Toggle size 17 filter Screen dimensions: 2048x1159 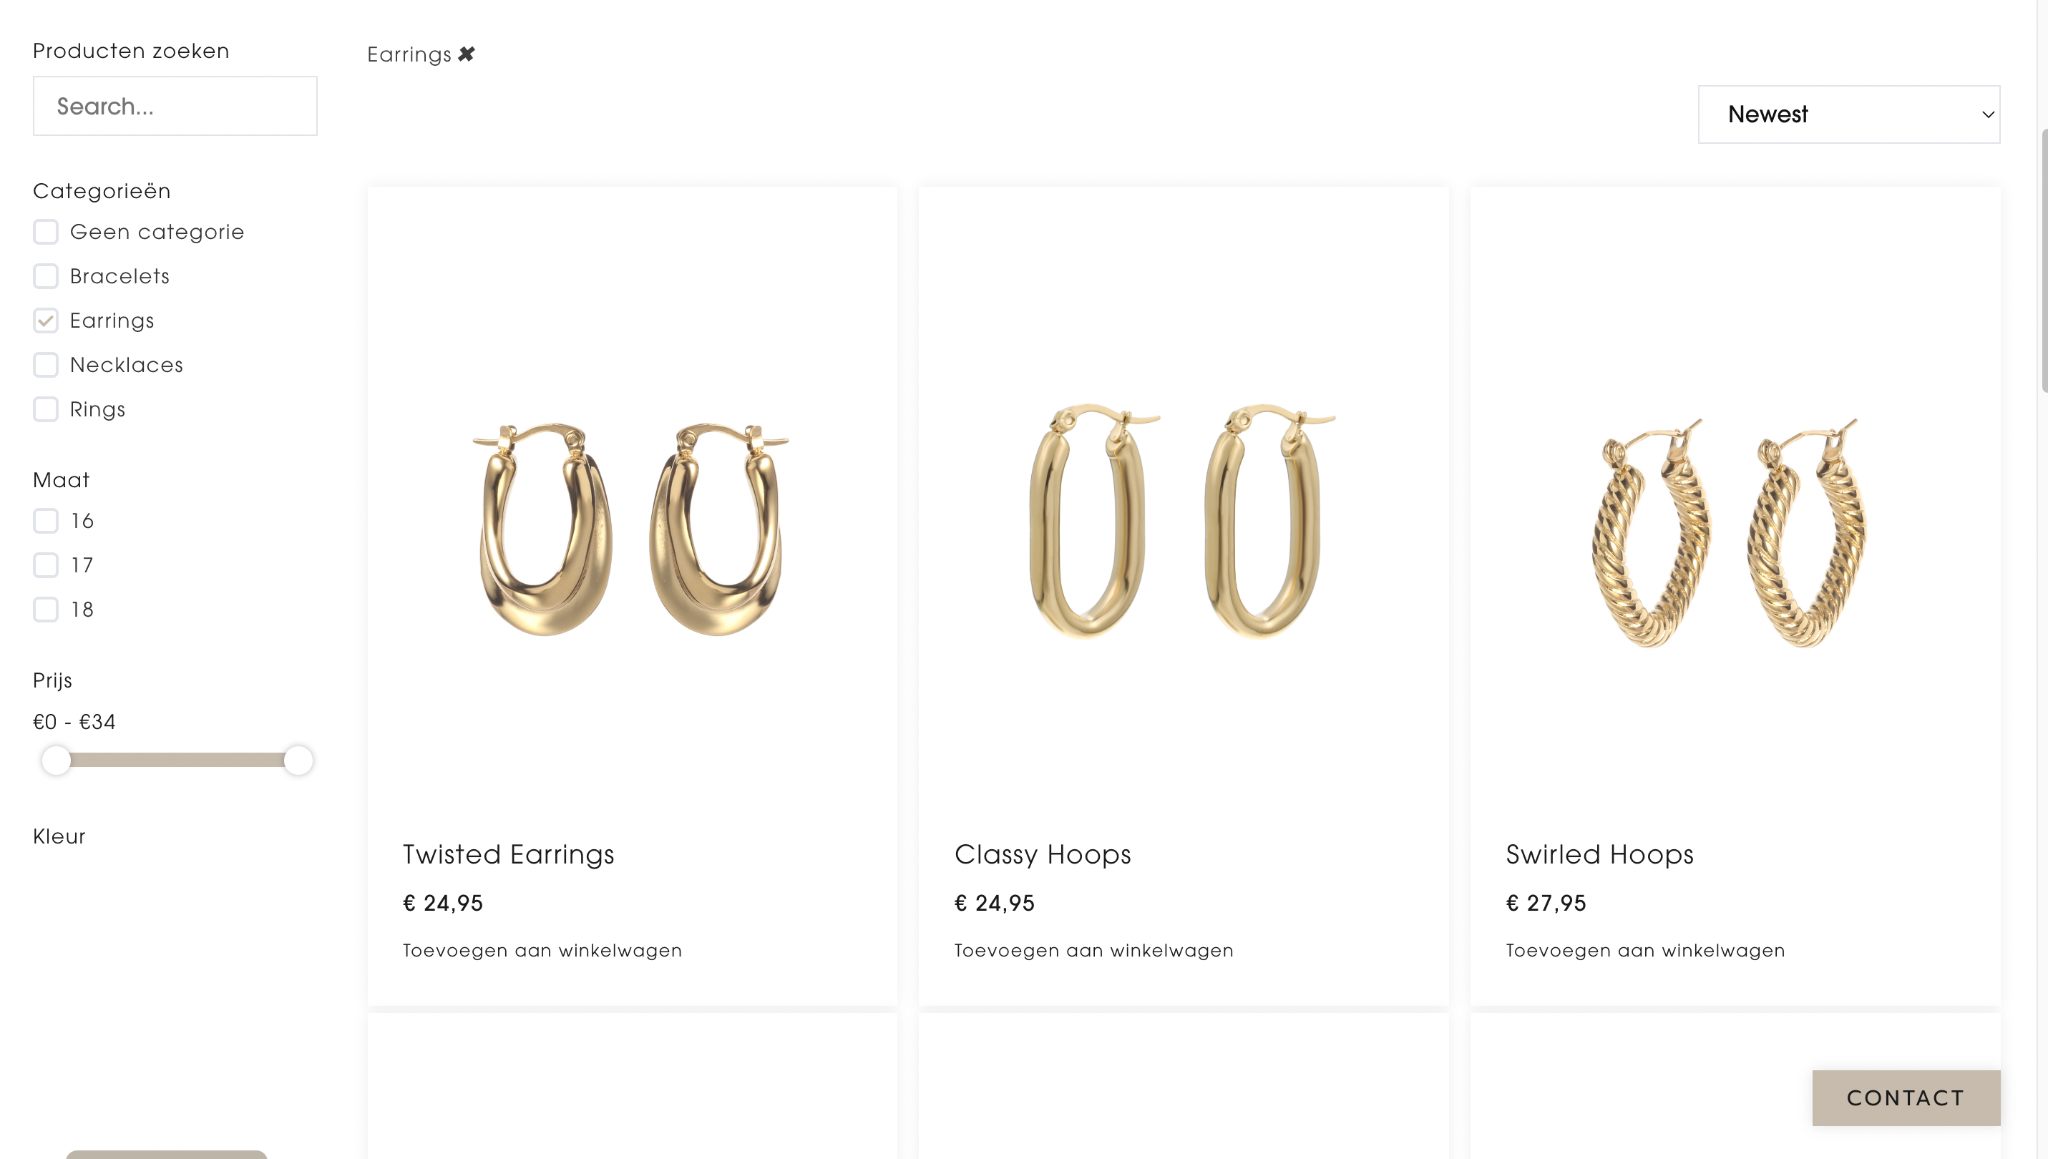tap(46, 565)
